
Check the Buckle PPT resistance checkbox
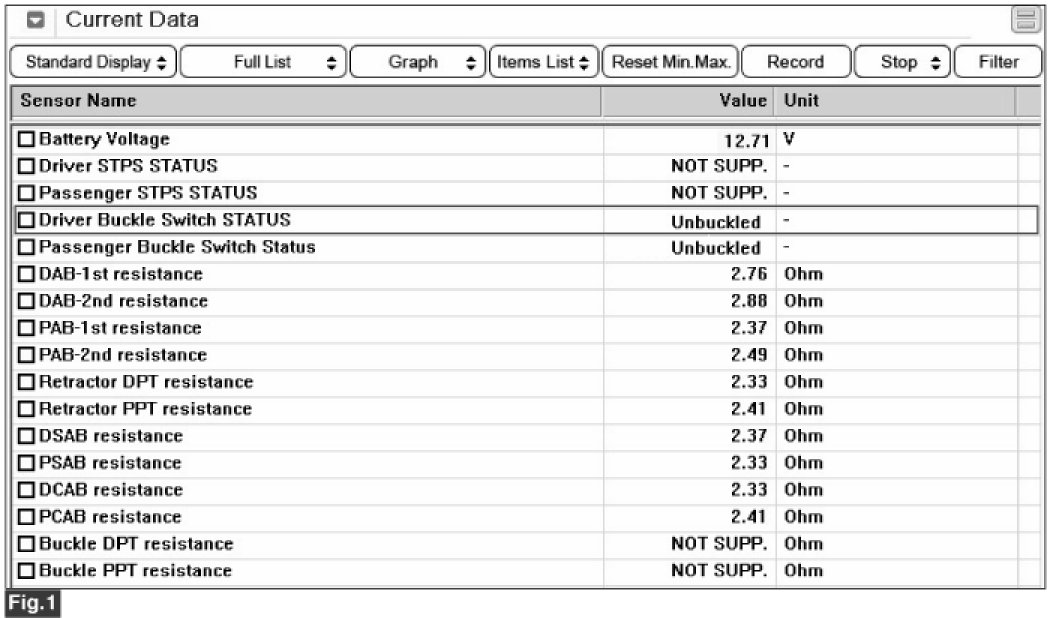[x=27, y=571]
